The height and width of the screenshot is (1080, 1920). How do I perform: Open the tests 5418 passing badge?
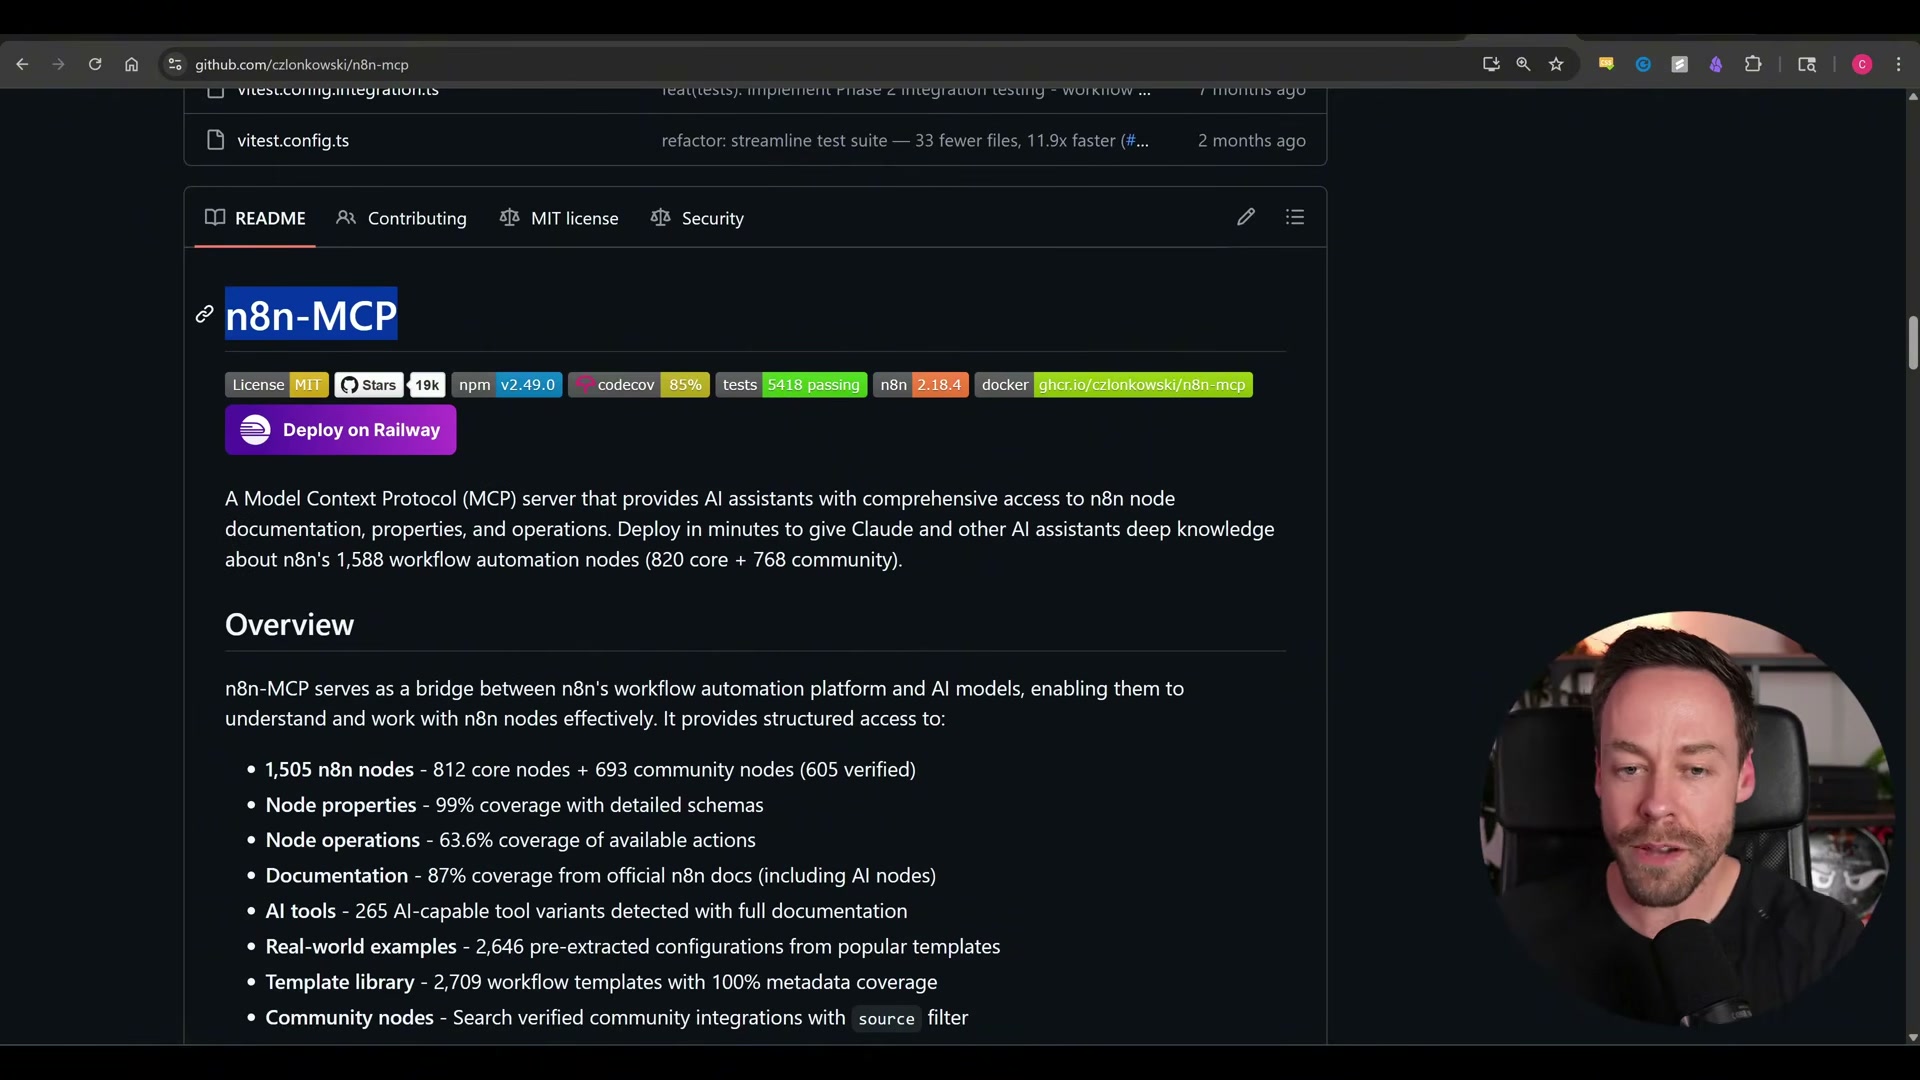(x=791, y=385)
